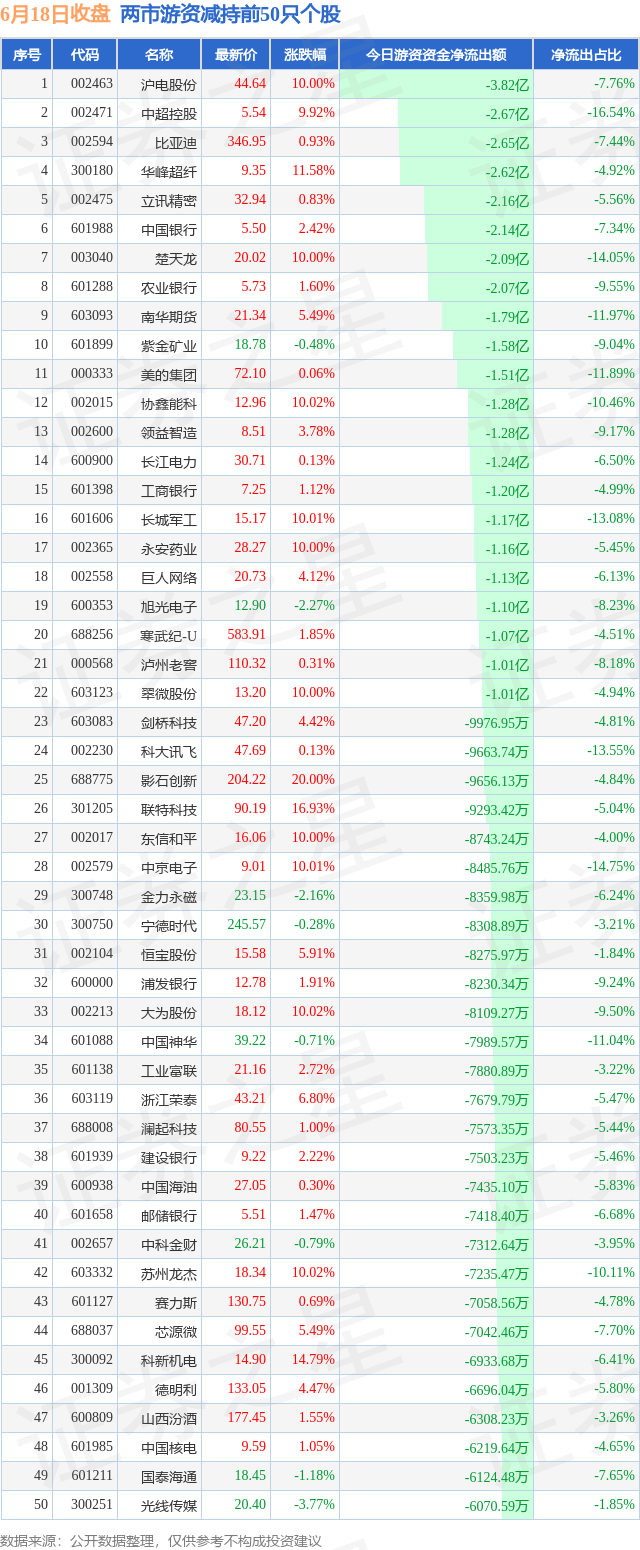Image resolution: width=640 pixels, height=1550 pixels.
Task: Click the title 两市游资减持前50只个股
Action: (230, 14)
